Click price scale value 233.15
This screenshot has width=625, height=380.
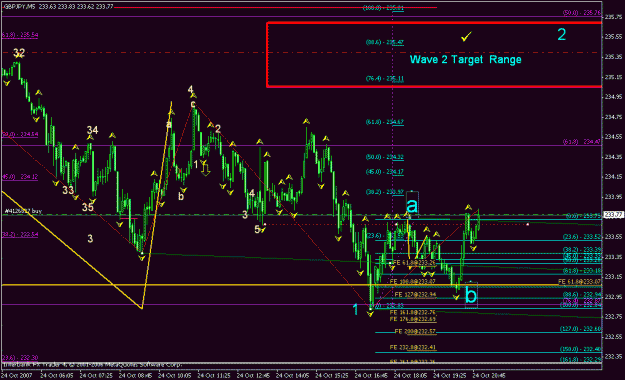pos(613,277)
